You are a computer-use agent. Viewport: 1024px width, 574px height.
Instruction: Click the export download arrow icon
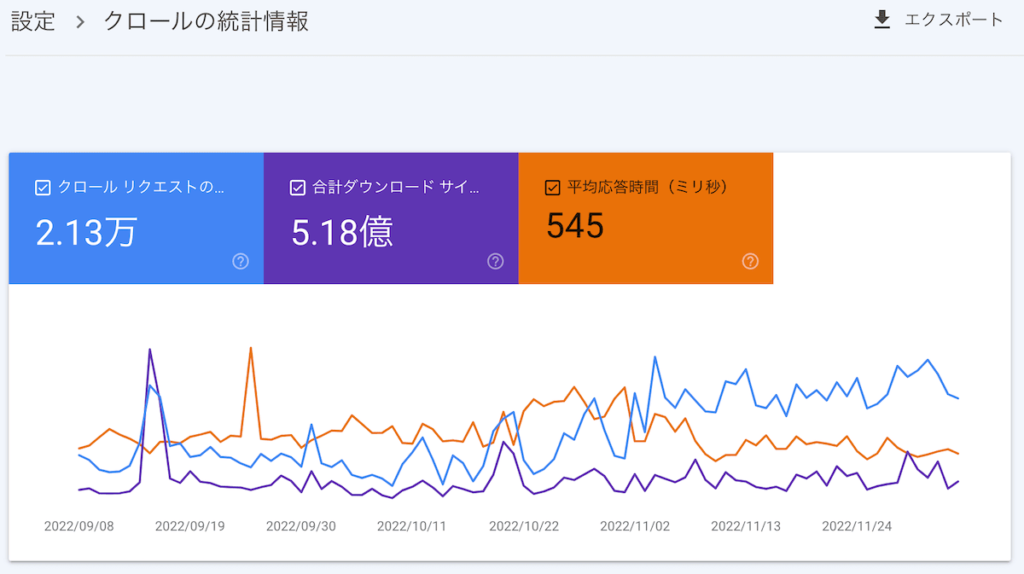coord(882,20)
